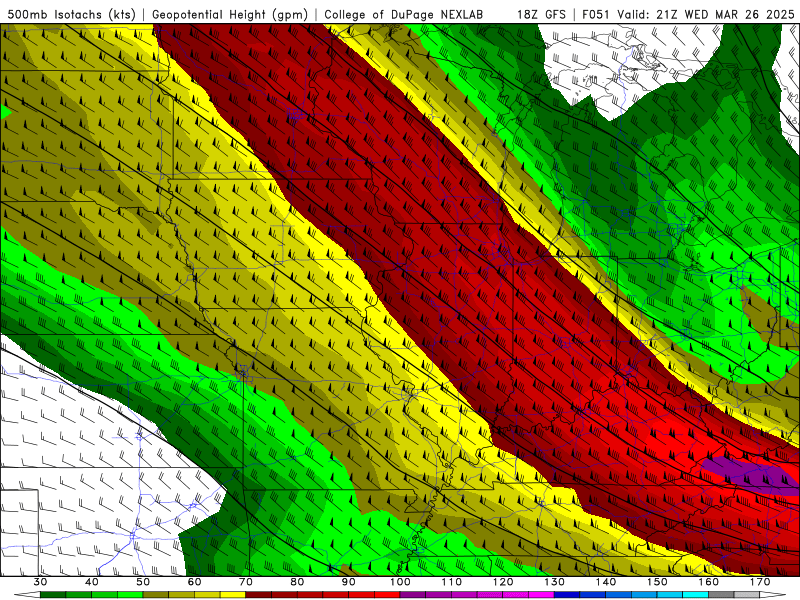Click the 'Geopotential Height (gpm)' header text
Viewport: 800px width, 600px height.
pyautogui.click(x=230, y=14)
